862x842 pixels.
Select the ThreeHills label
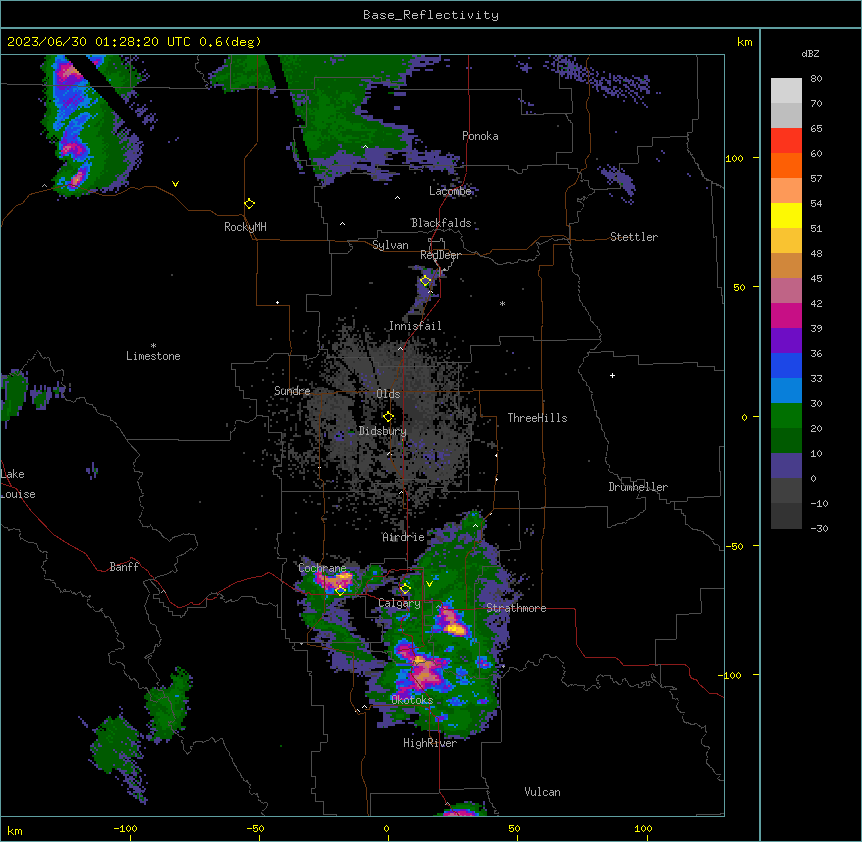[x=537, y=418]
